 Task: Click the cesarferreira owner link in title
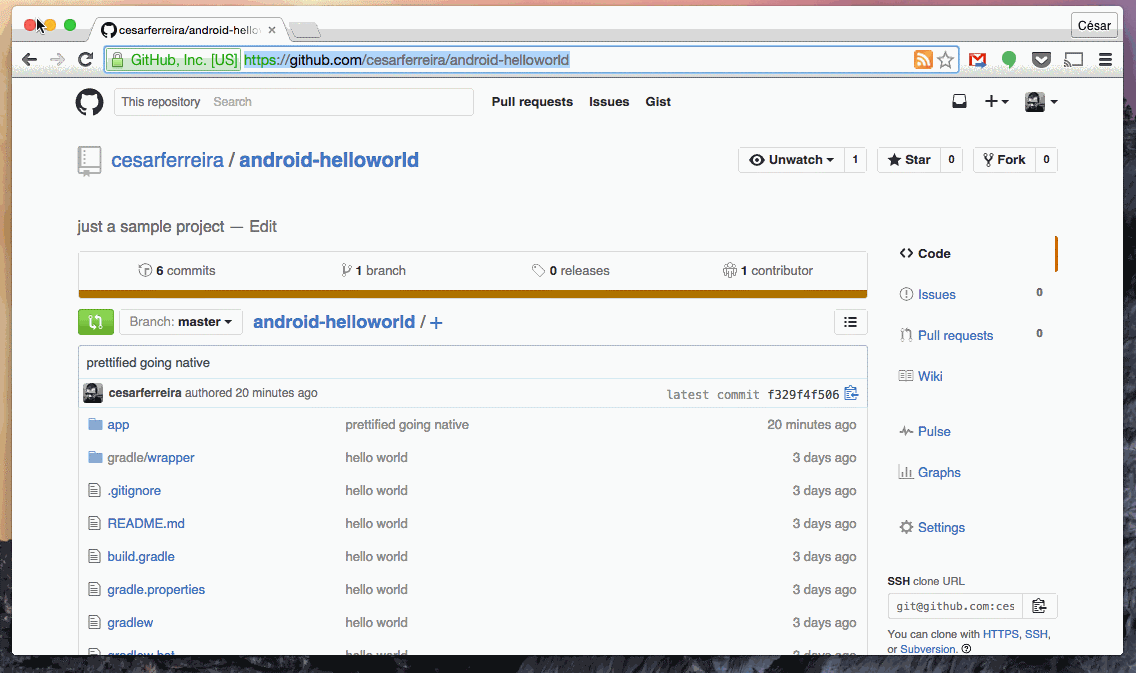click(x=167, y=160)
